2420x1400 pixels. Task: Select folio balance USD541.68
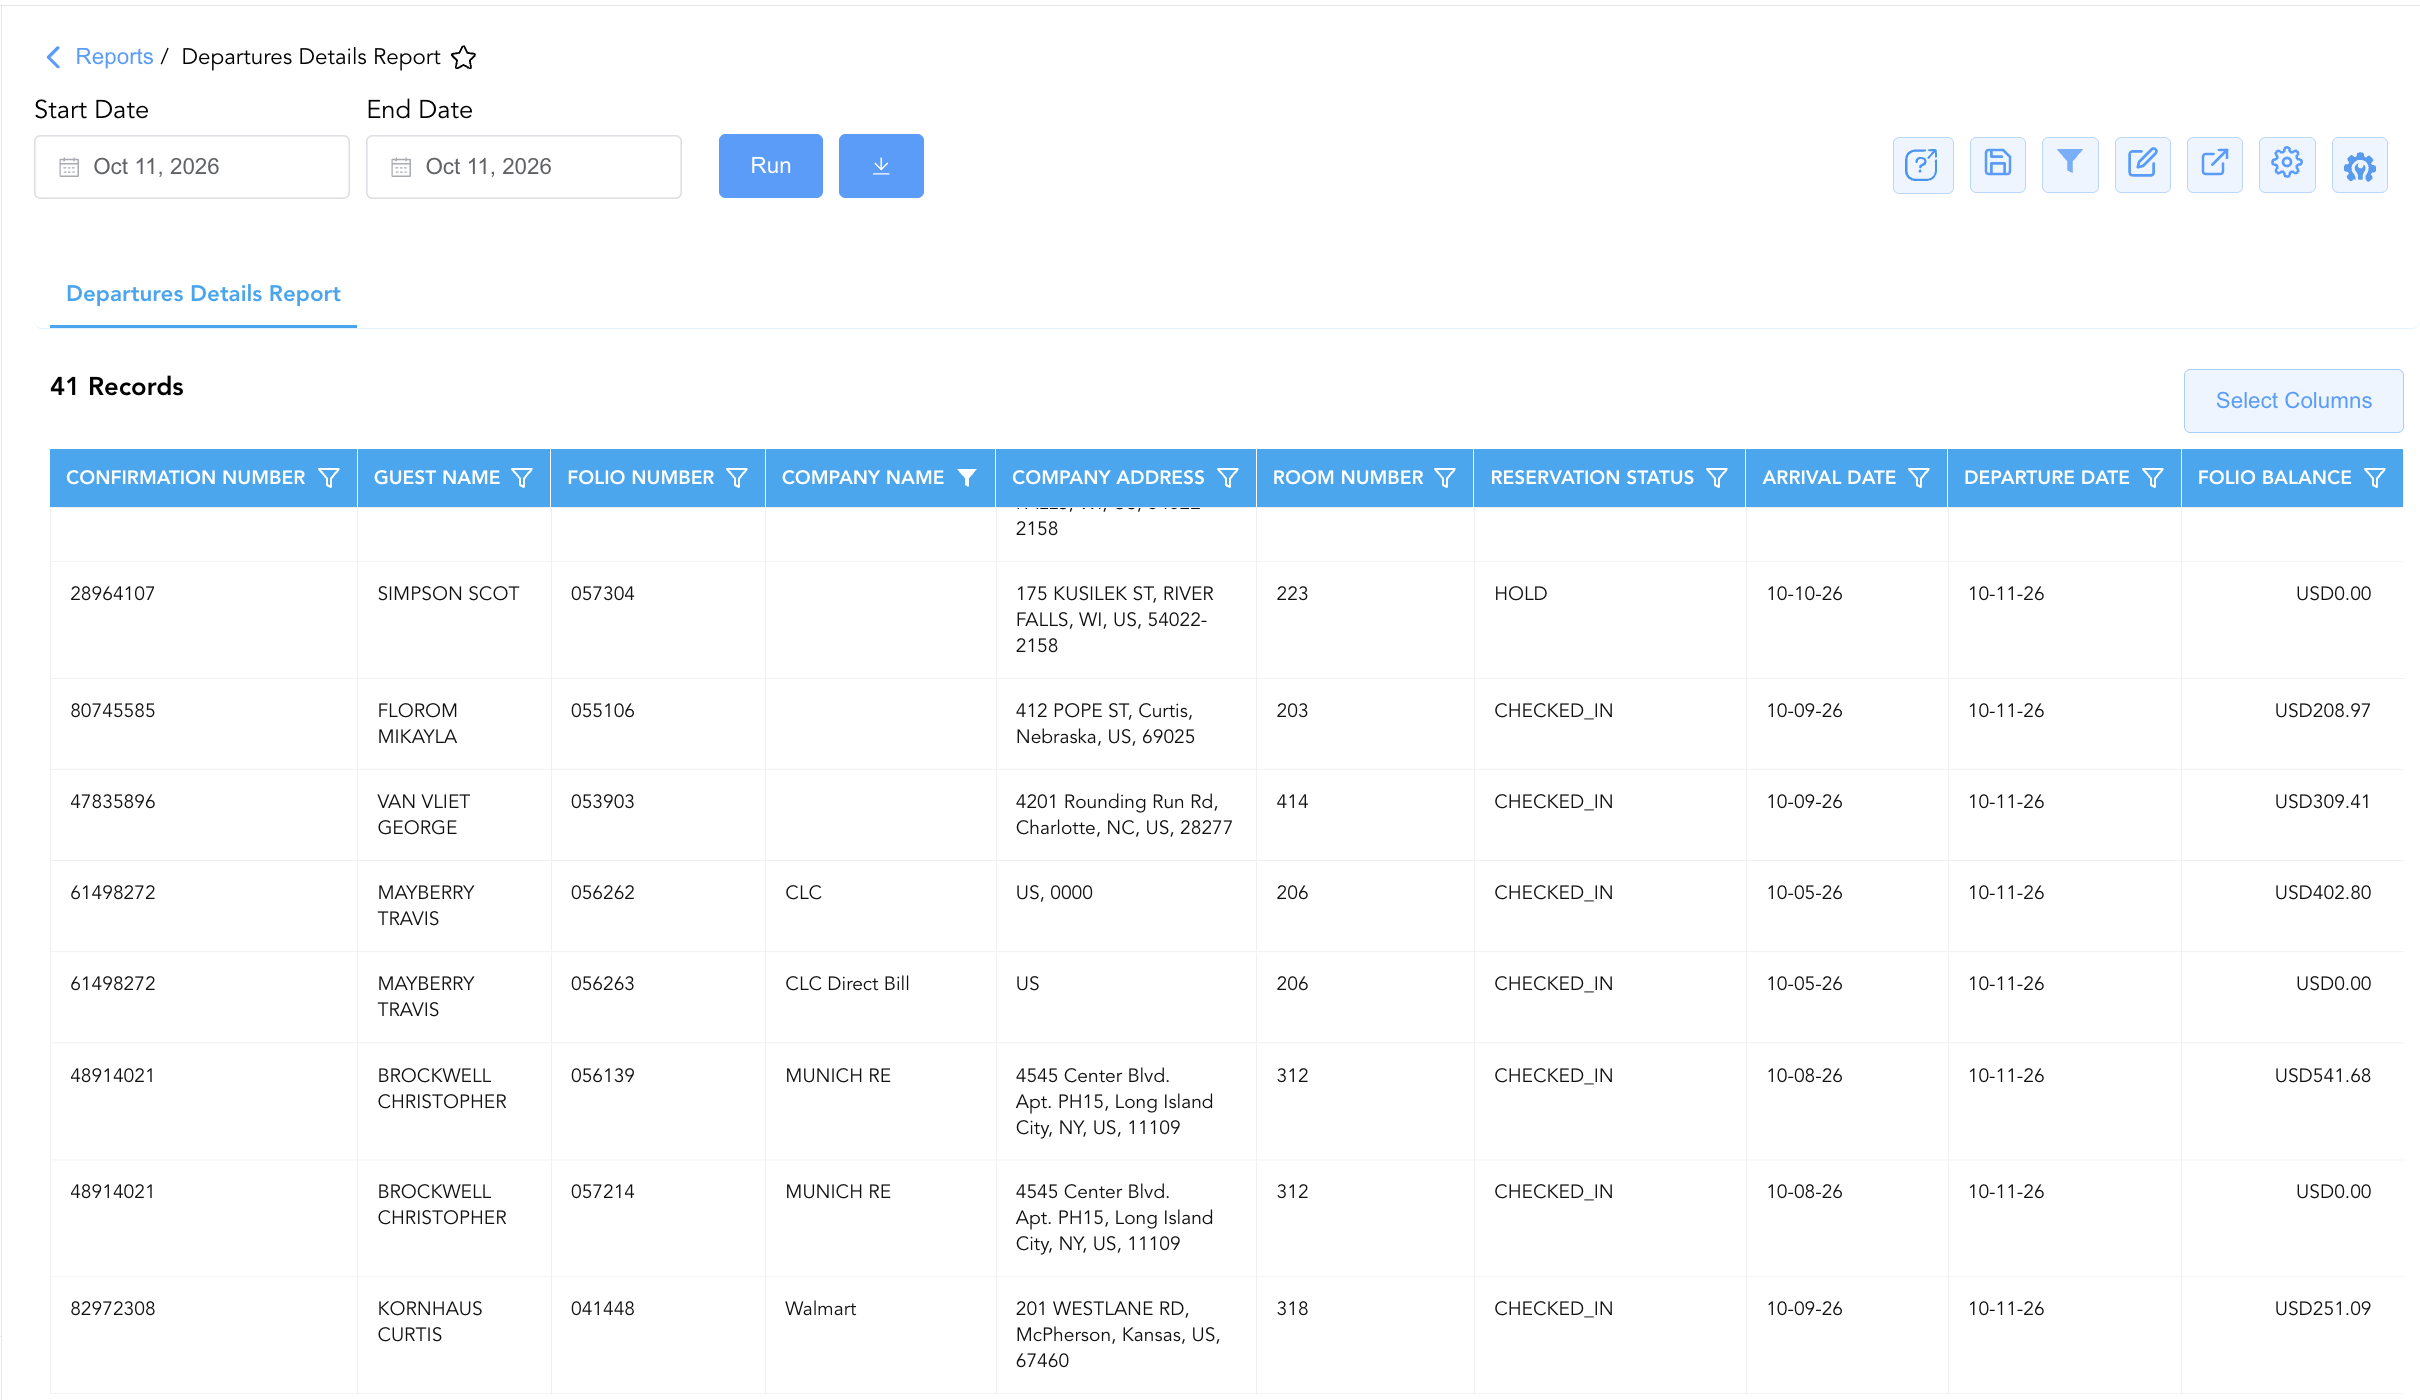click(x=2322, y=1076)
